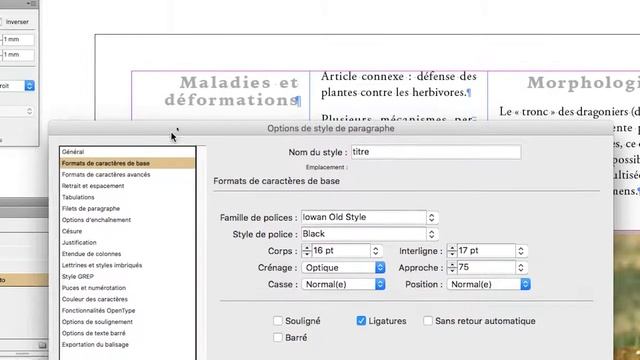Screen dimensions: 640x360
Task: Open Filets de paragraphe category
Action: click(x=91, y=209)
